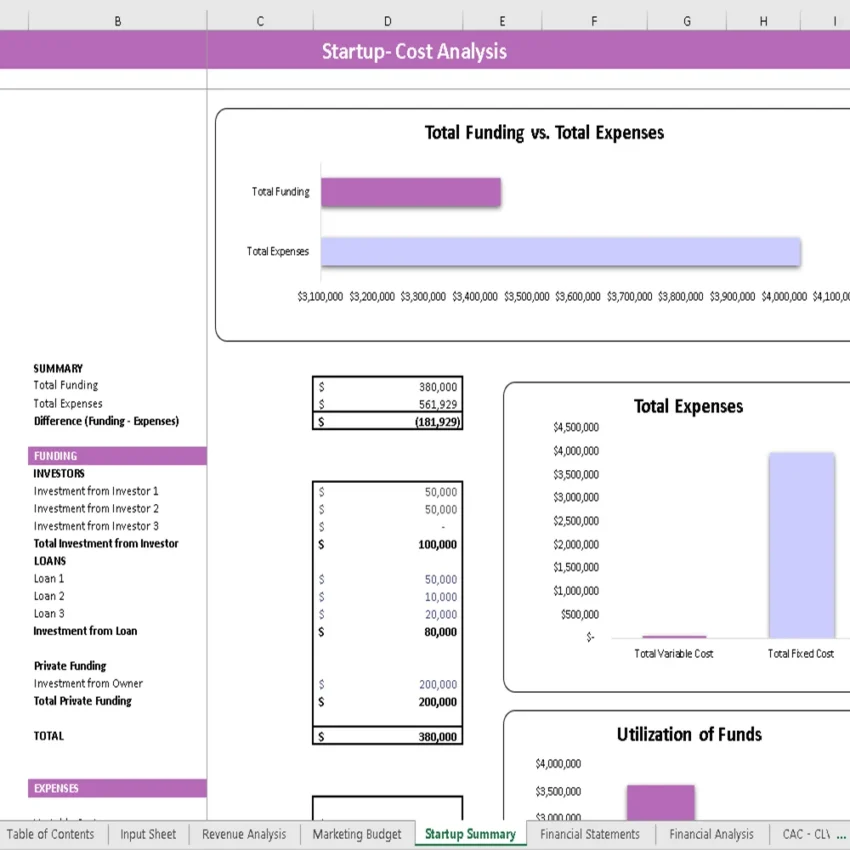The height and width of the screenshot is (850, 850).
Task: Select the column D header
Action: pyautogui.click(x=387, y=20)
